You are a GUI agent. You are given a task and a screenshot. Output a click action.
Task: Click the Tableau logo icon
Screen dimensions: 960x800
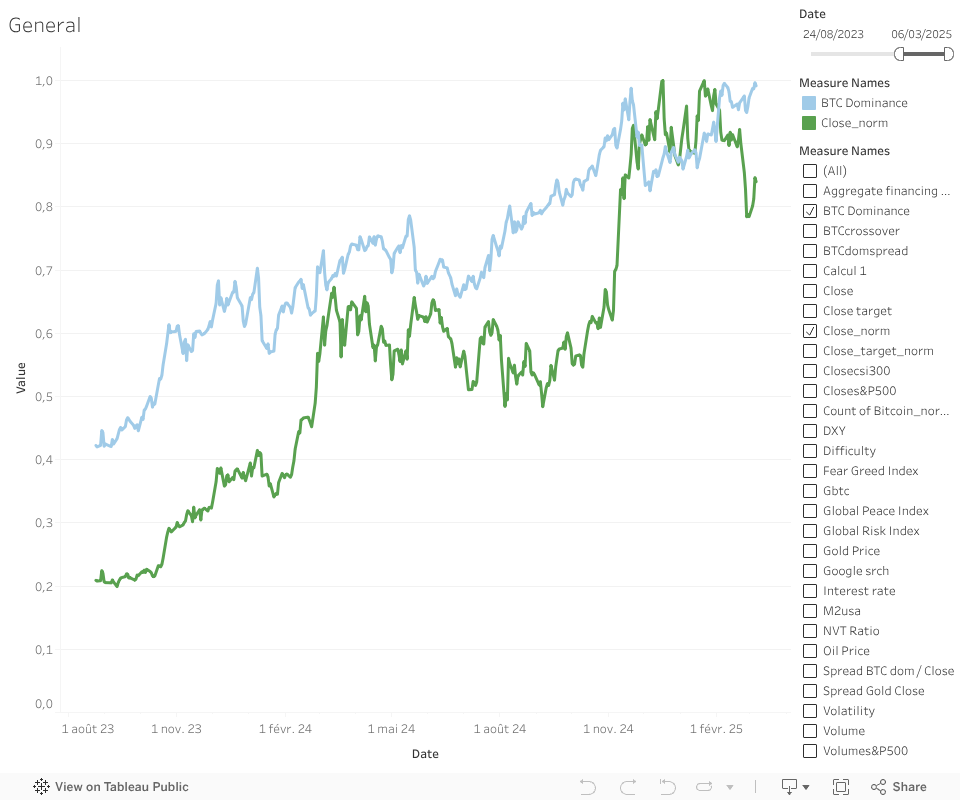coord(42,787)
